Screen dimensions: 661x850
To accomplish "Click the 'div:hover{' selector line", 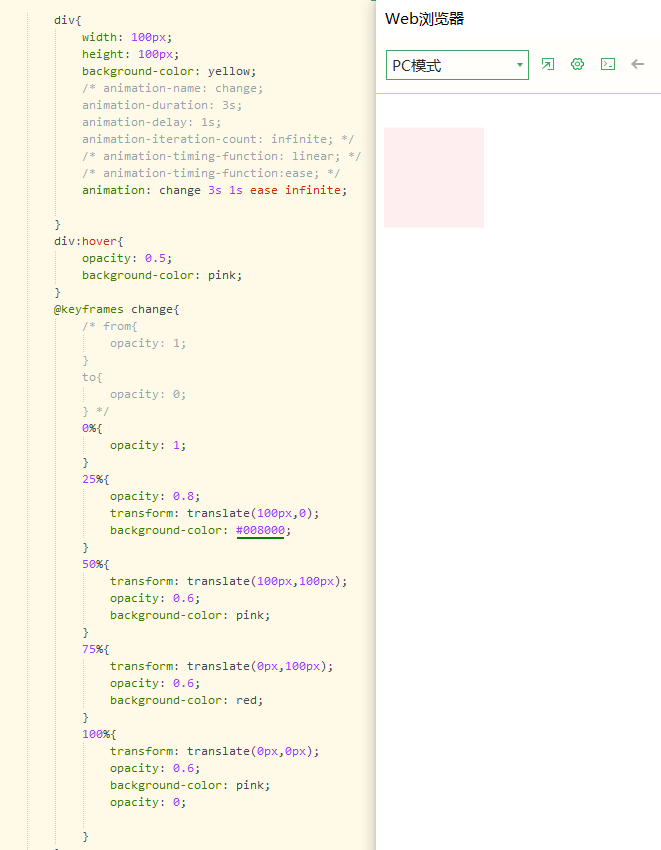I will tap(88, 241).
